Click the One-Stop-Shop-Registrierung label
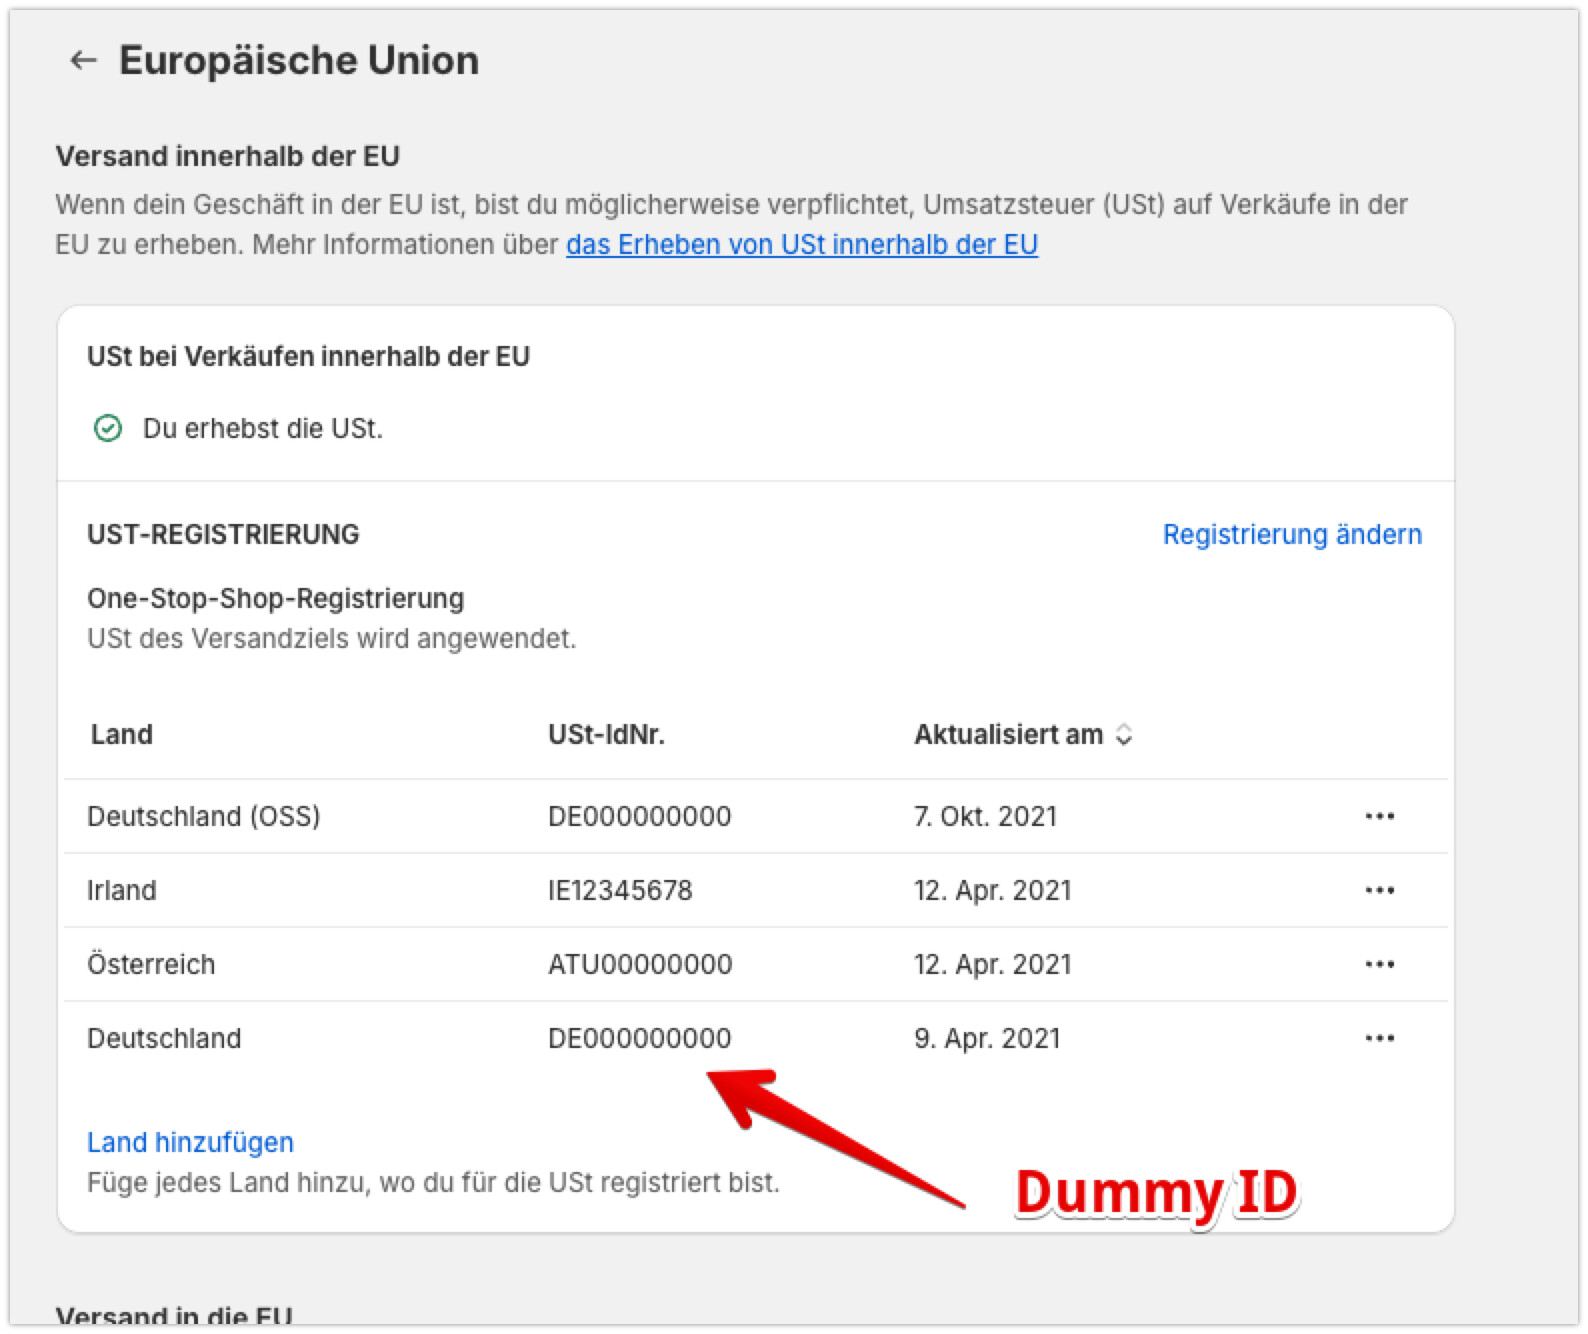 276,599
